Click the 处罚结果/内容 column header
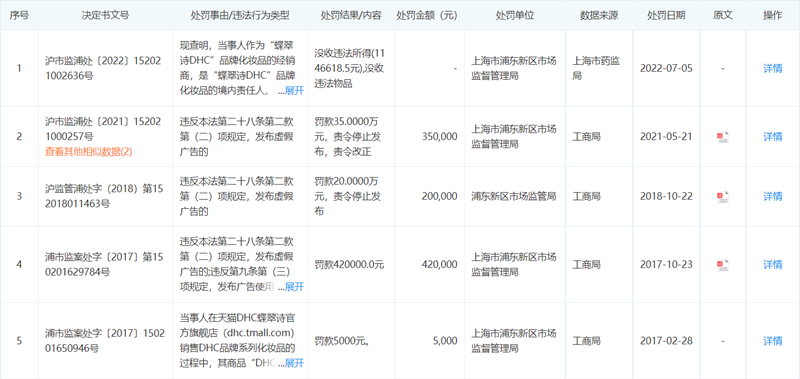800x379 pixels. point(351,15)
